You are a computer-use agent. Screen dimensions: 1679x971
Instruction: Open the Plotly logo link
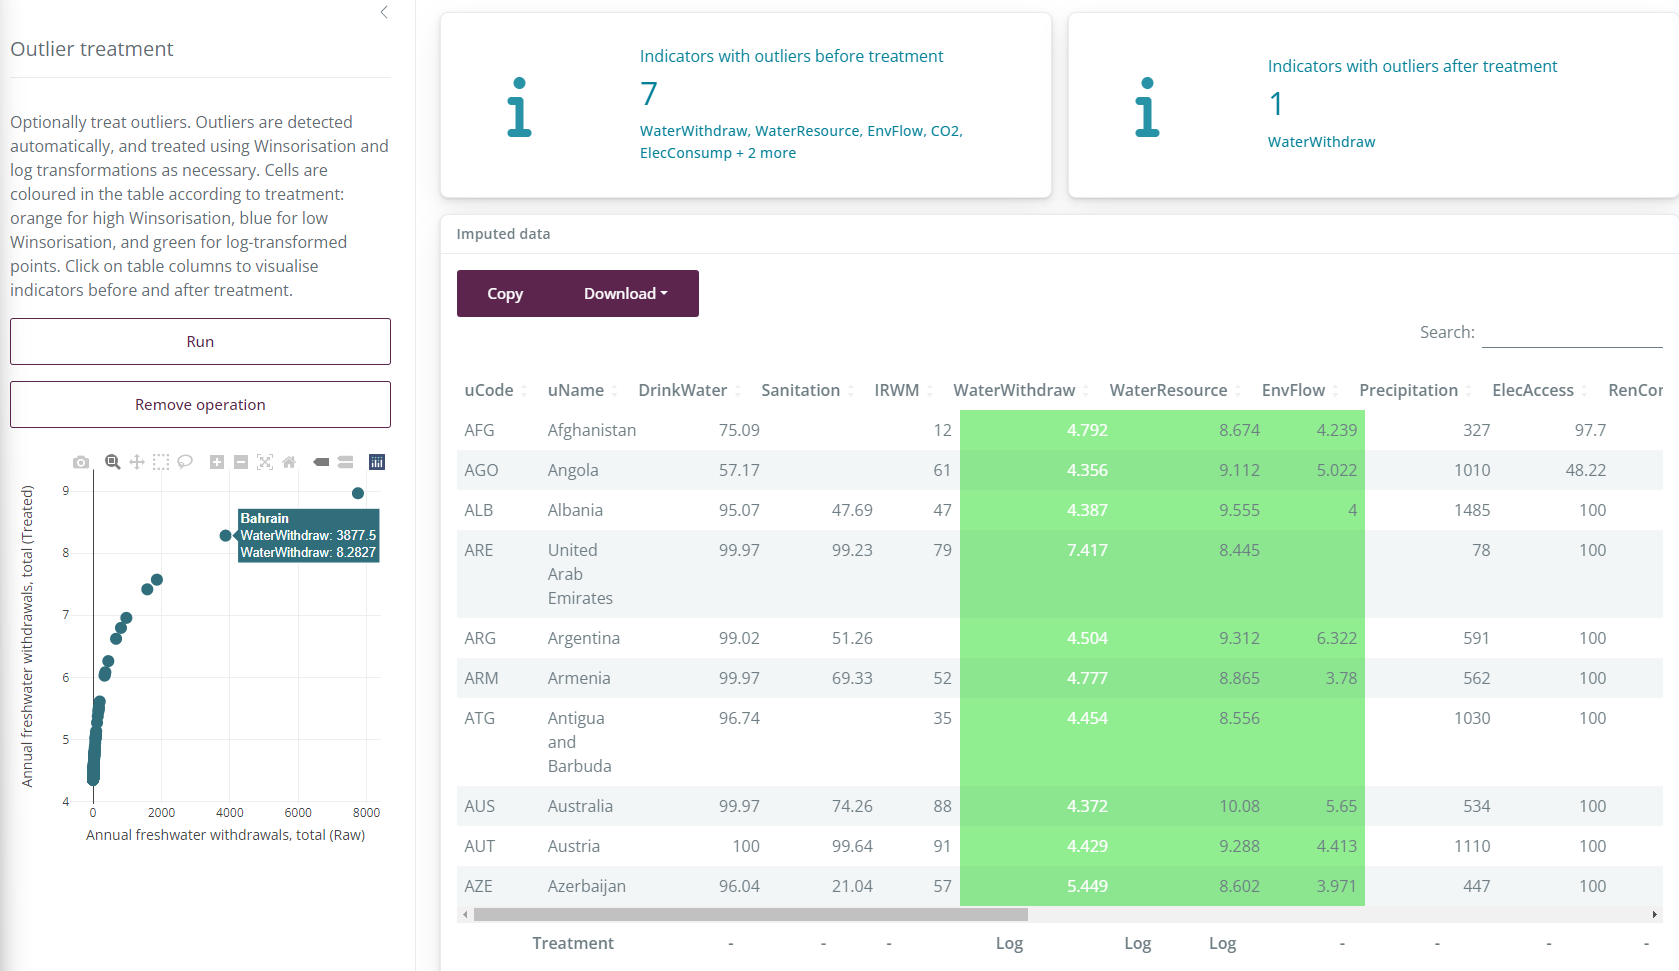pos(377,462)
